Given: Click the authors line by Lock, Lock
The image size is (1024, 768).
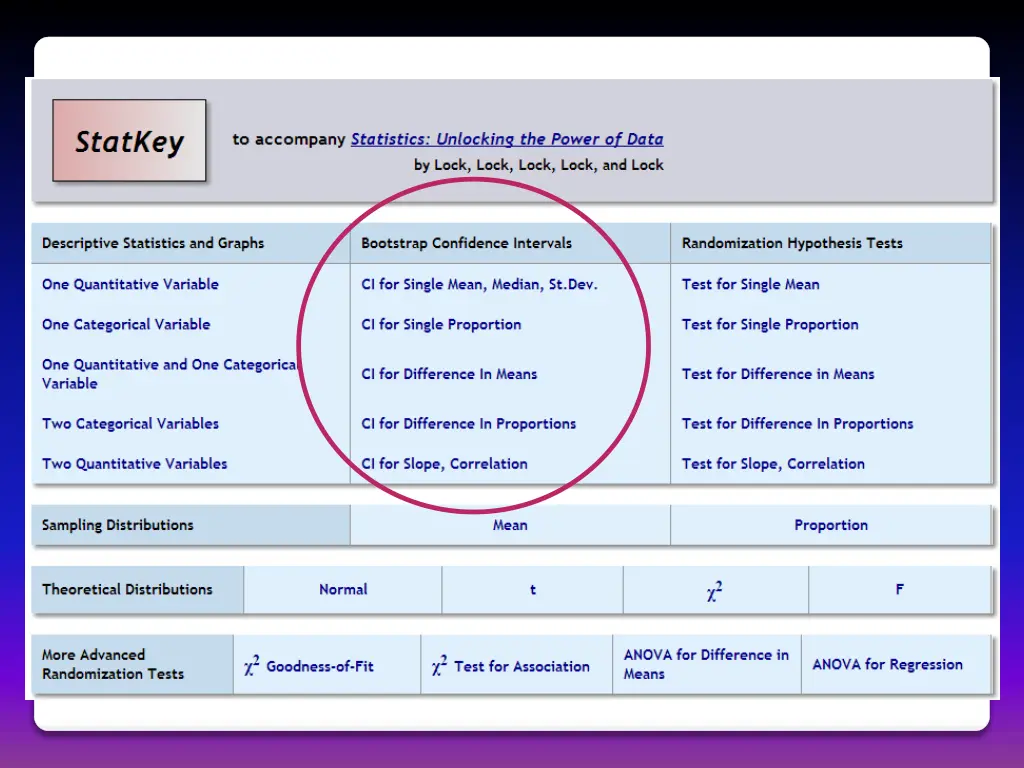Looking at the screenshot, I should [x=538, y=165].
